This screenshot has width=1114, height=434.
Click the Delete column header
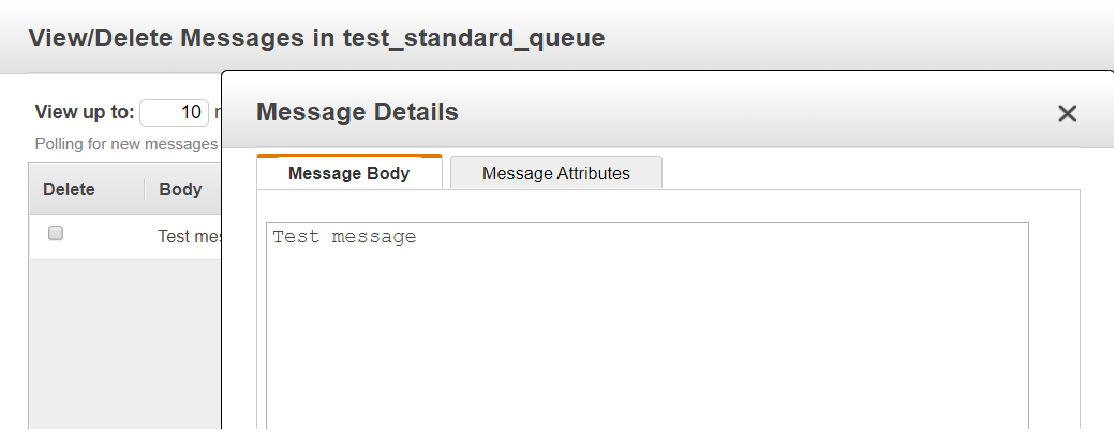[69, 190]
